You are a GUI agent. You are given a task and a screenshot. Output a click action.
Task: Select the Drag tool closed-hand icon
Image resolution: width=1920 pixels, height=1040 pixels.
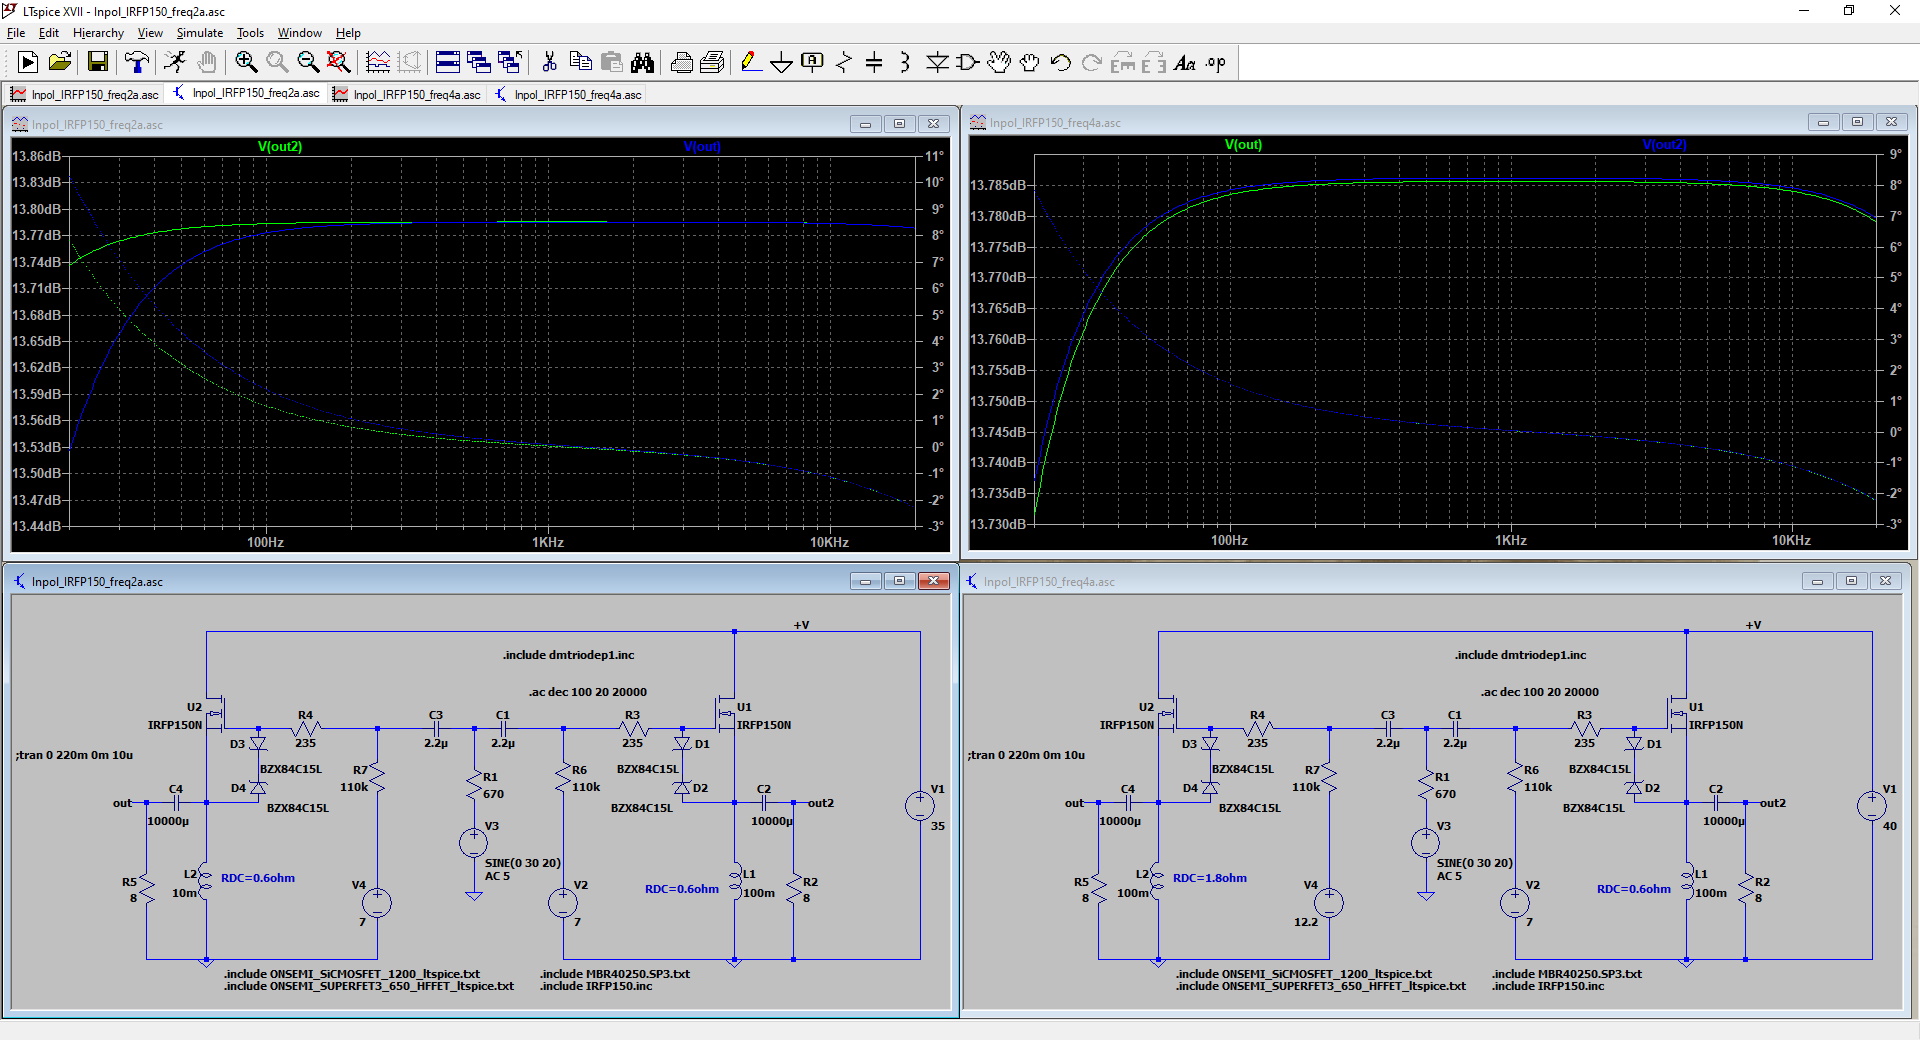pos(1030,63)
